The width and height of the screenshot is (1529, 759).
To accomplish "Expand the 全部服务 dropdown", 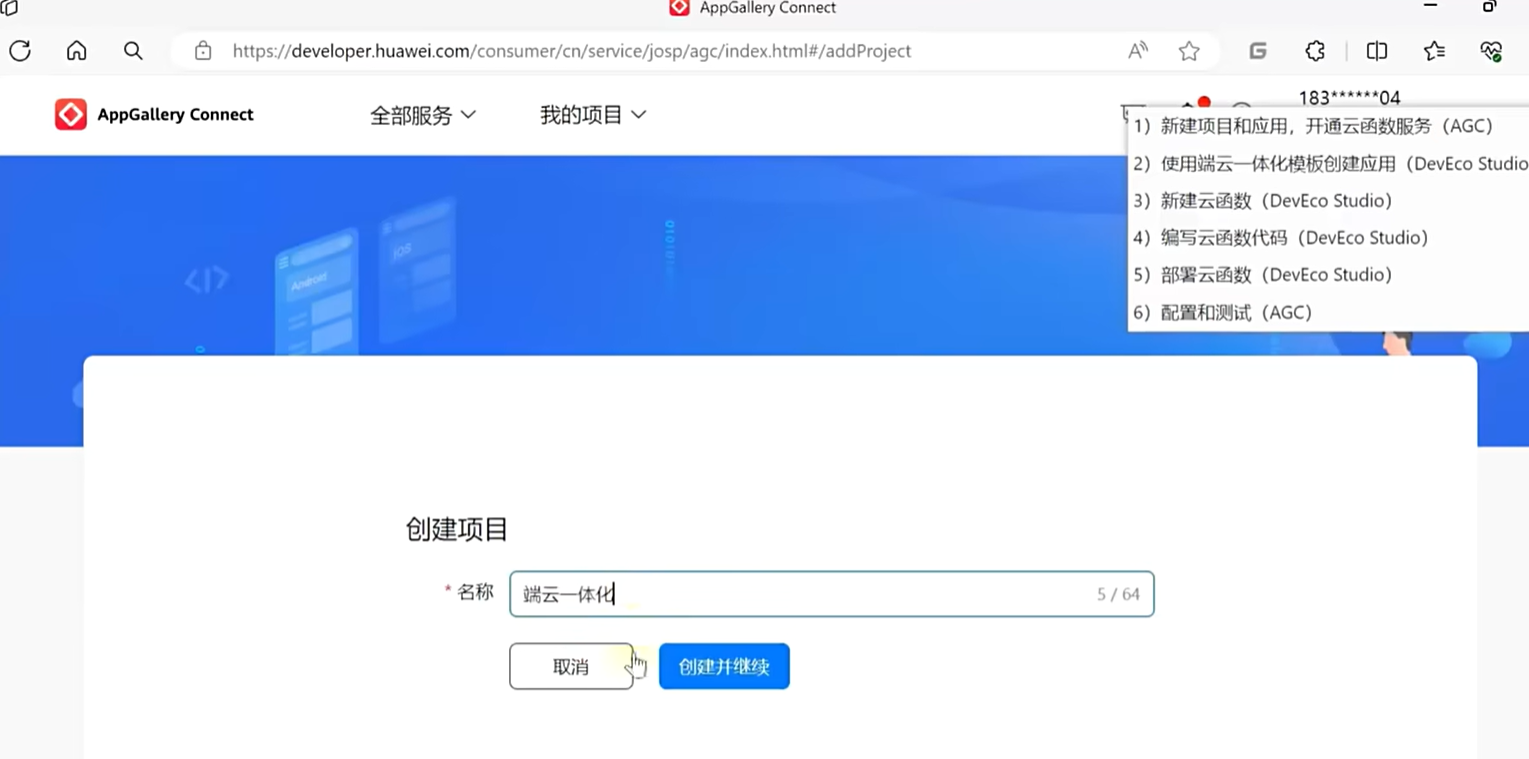I will click(422, 116).
